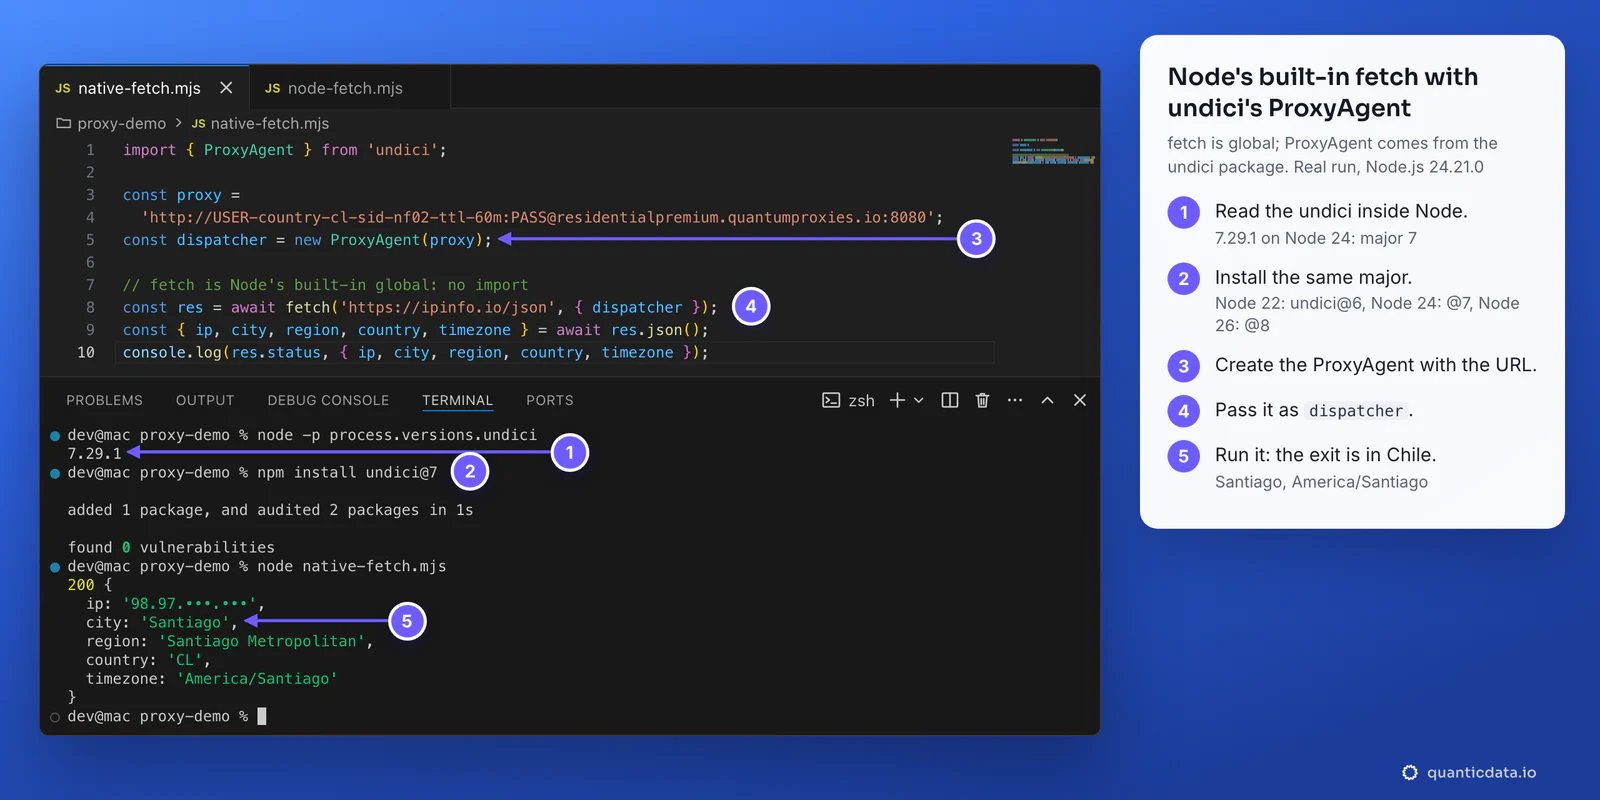
Task: Click the 'npm install undici@7' command
Action: point(347,472)
